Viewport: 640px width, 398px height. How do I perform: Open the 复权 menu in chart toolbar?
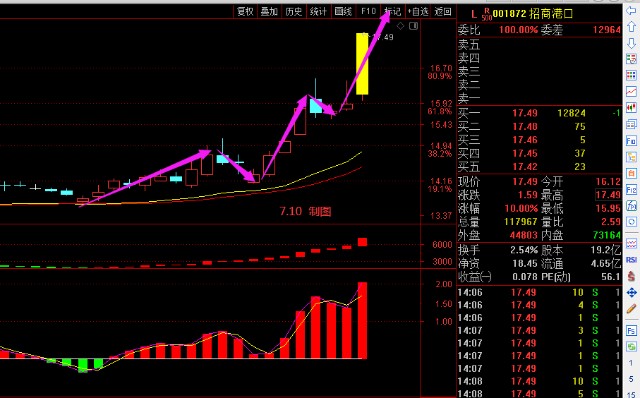click(245, 11)
